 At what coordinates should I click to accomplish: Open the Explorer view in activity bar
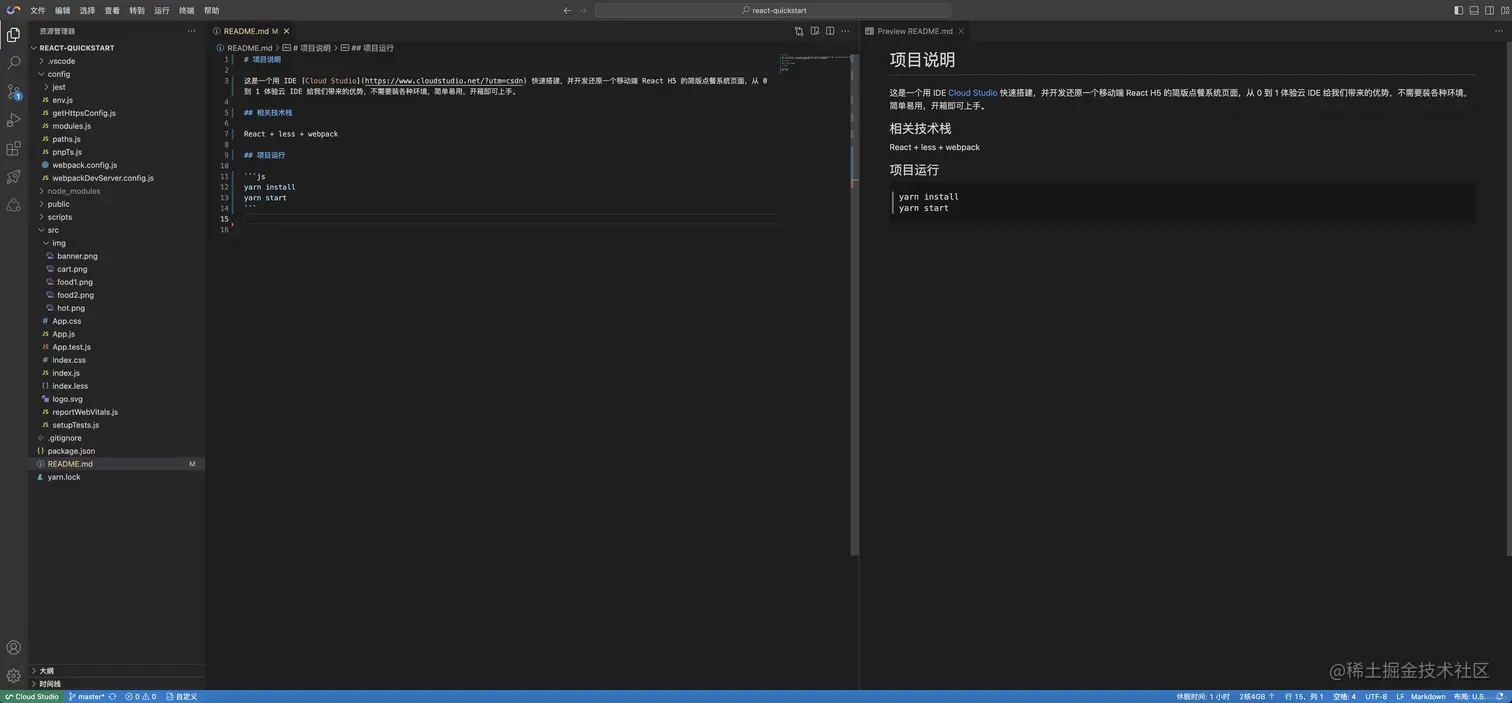tap(14, 35)
